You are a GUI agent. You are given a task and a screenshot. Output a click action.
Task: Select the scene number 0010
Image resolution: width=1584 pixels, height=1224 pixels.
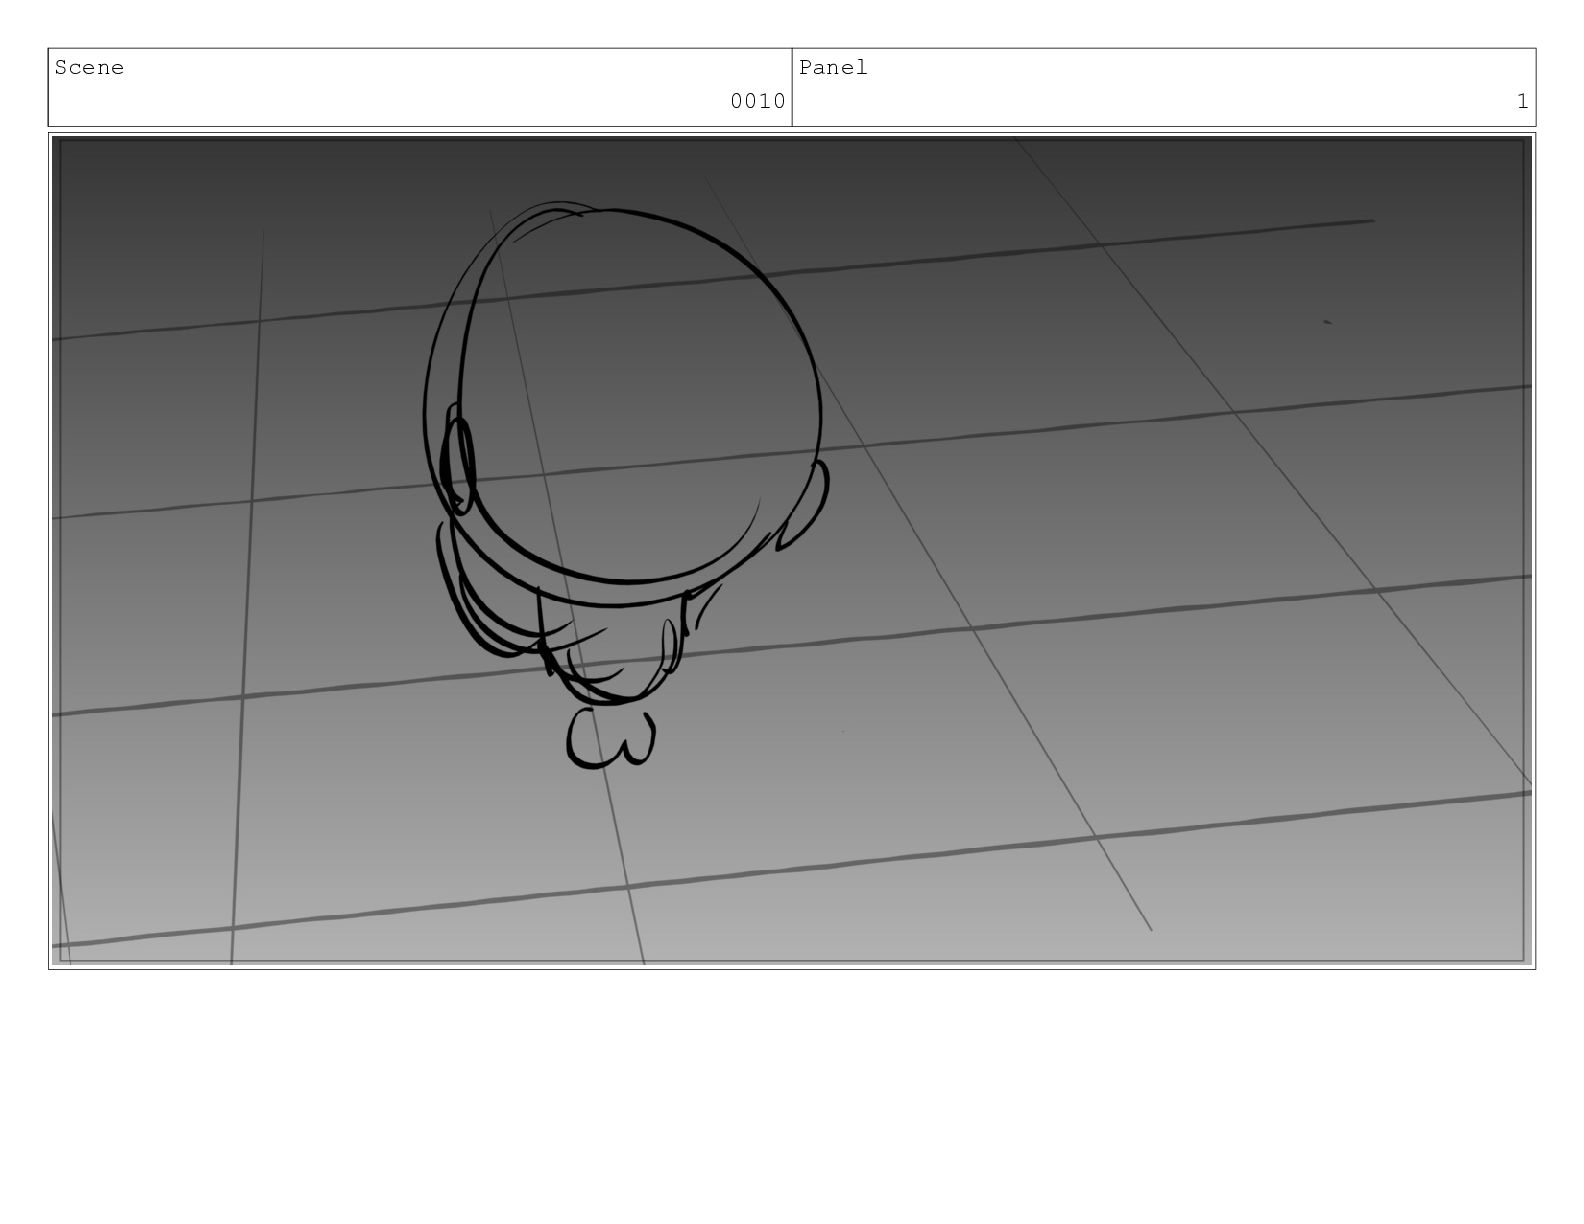pyautogui.click(x=757, y=101)
